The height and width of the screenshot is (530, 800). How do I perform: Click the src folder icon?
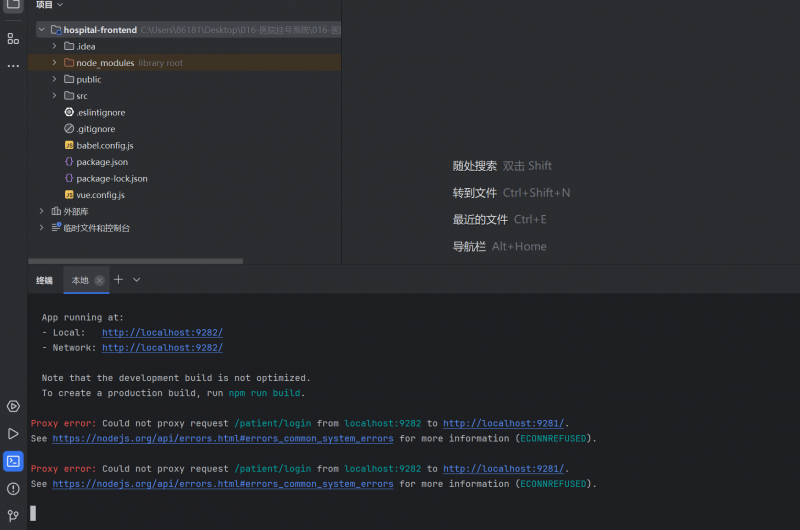tap(69, 95)
